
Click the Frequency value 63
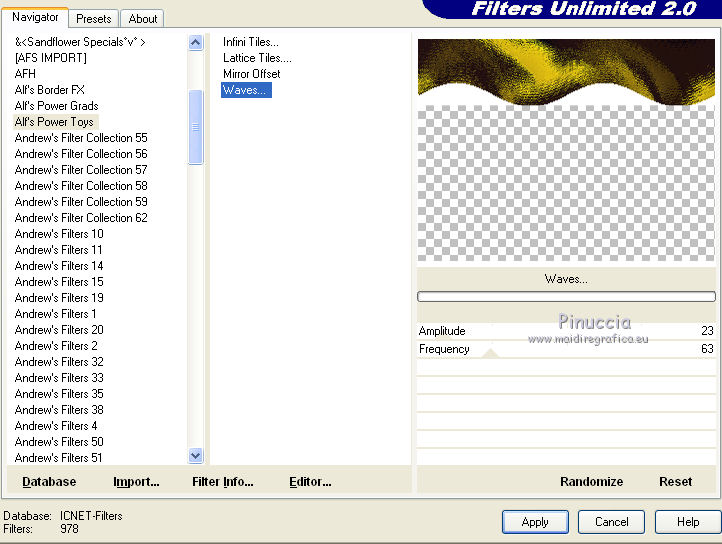point(707,349)
